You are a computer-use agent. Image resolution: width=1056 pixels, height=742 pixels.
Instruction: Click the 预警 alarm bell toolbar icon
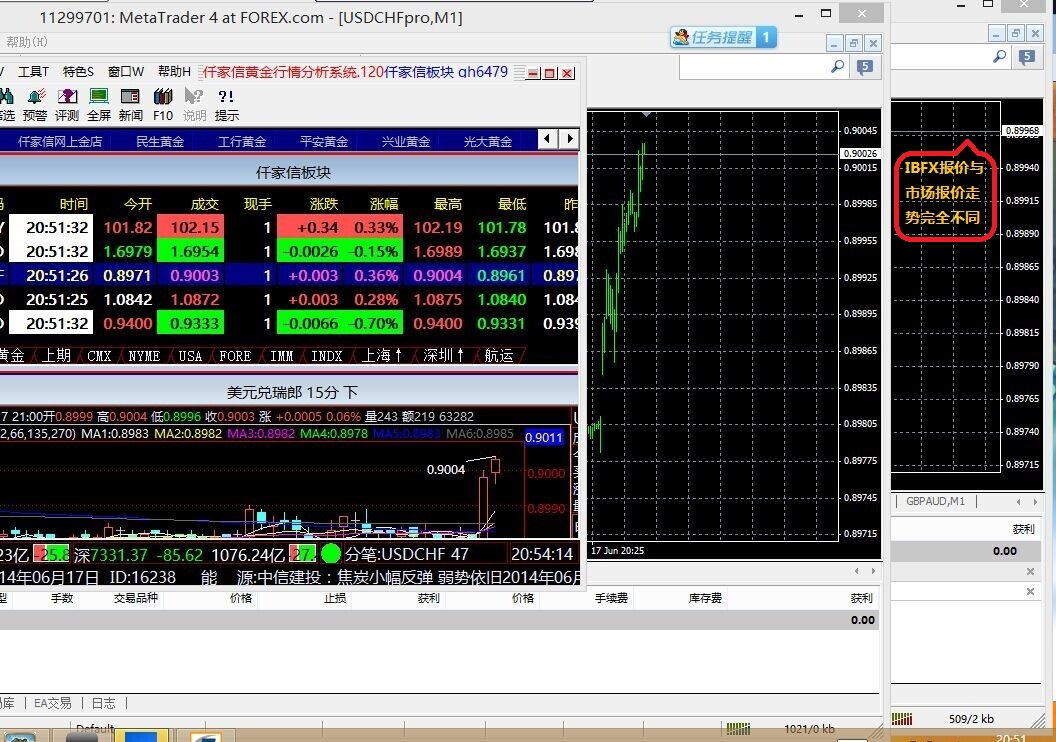tap(34, 97)
